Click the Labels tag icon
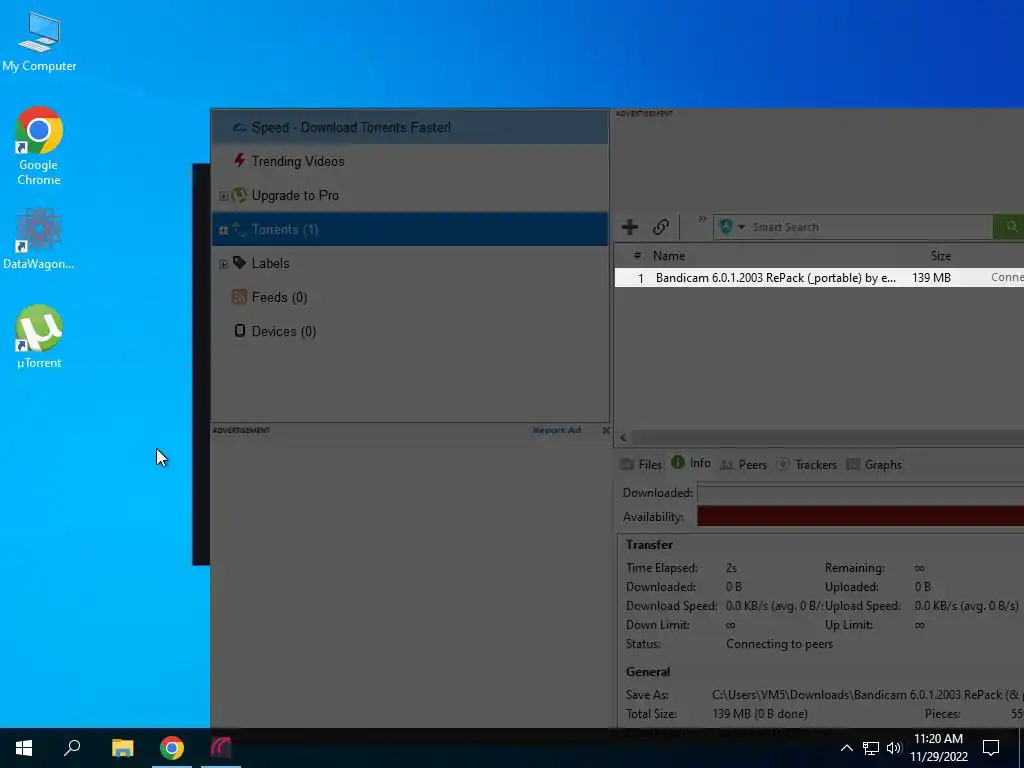 tap(240, 263)
